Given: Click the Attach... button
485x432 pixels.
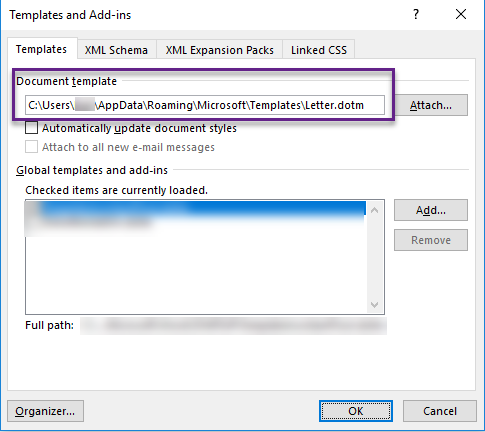Looking at the screenshot, I should [431, 105].
